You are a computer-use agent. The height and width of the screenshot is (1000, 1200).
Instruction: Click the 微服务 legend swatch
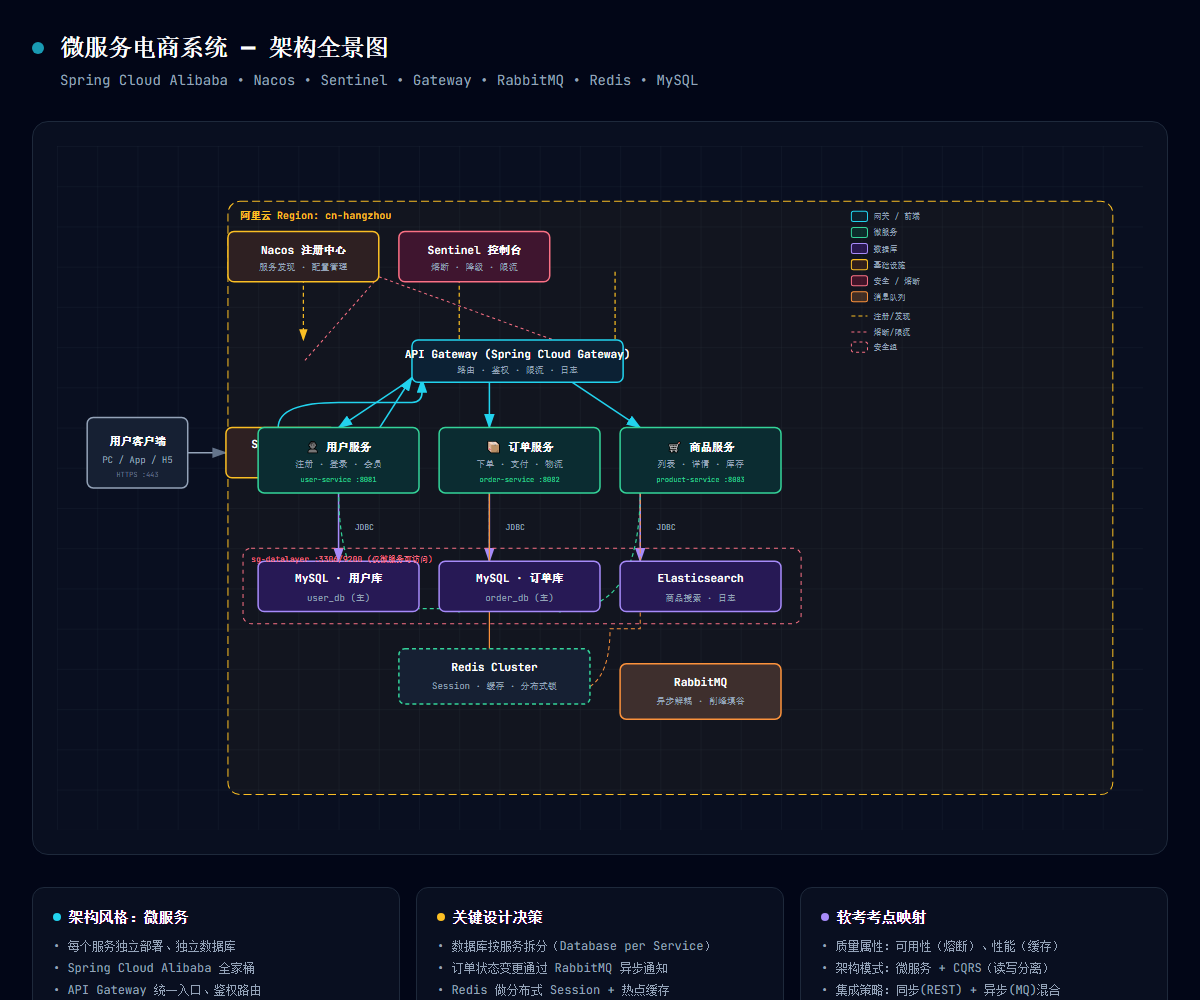[859, 232]
